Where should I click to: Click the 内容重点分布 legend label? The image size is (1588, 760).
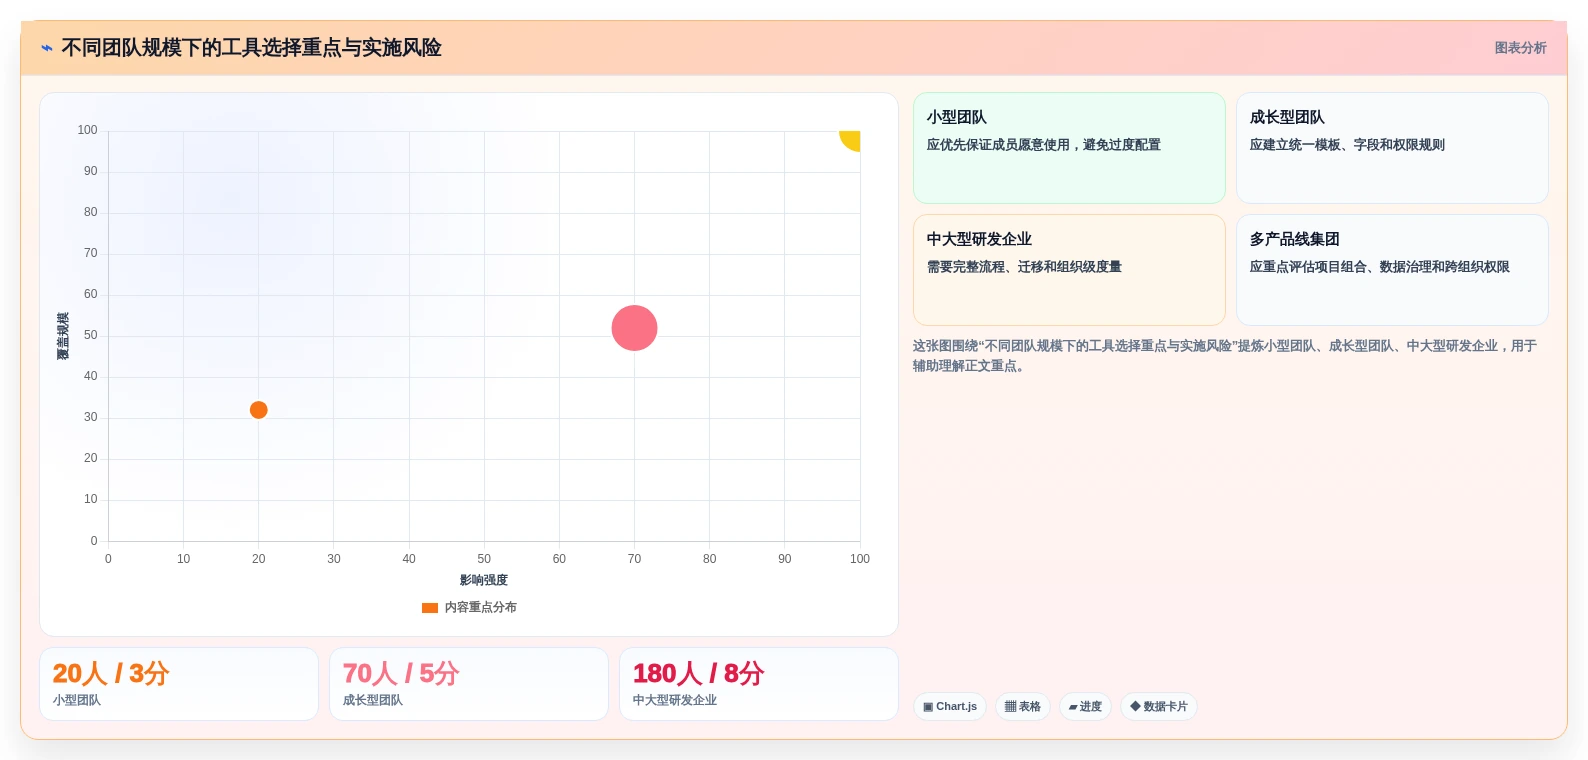(x=481, y=608)
